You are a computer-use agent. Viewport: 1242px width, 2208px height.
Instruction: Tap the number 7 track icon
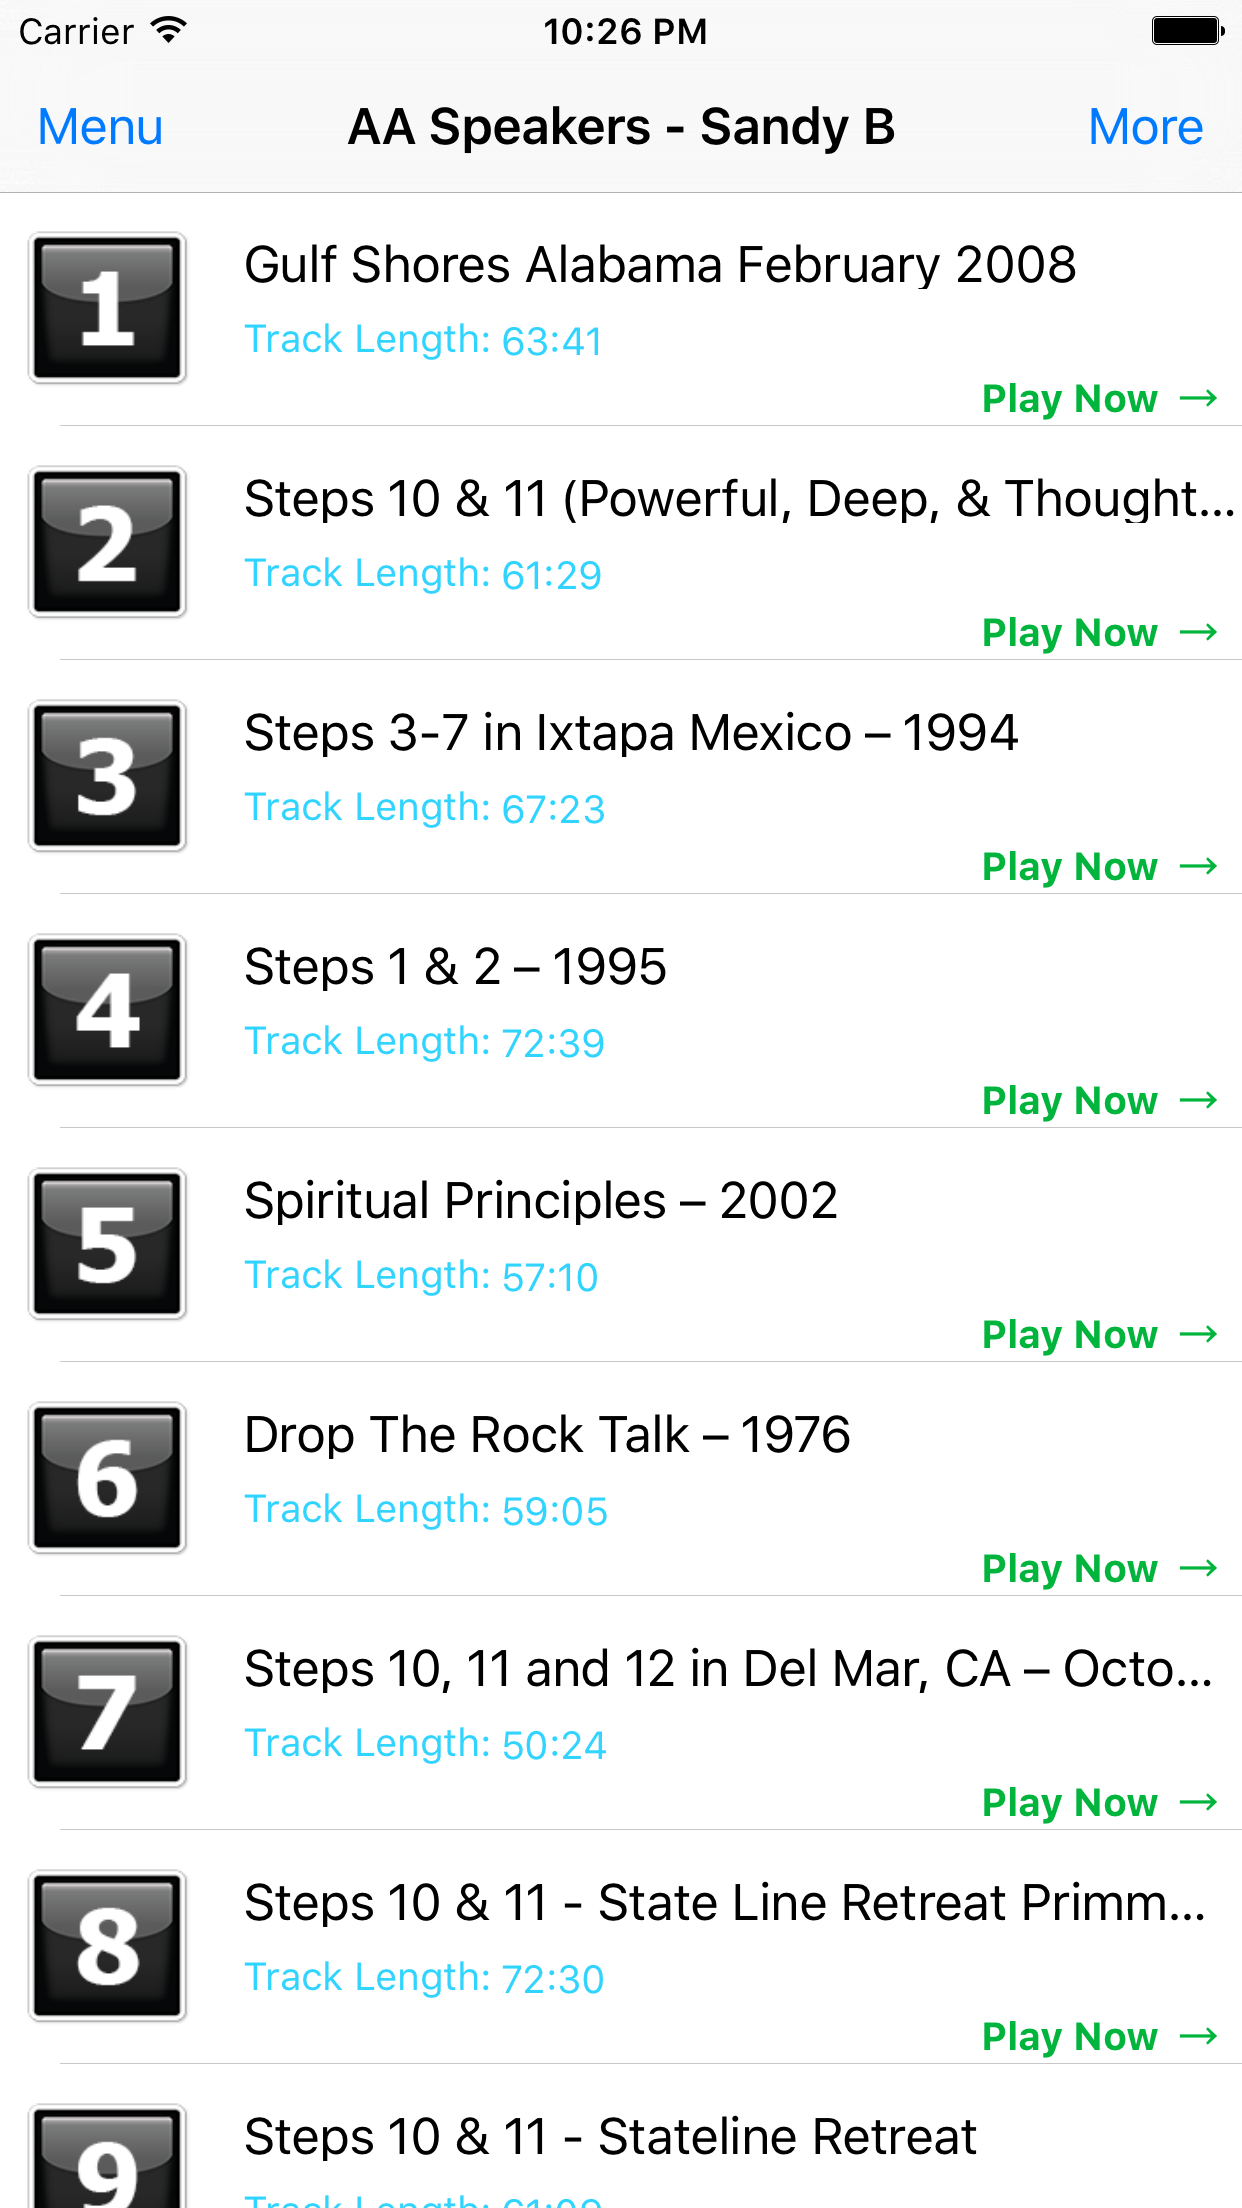[x=107, y=1712]
